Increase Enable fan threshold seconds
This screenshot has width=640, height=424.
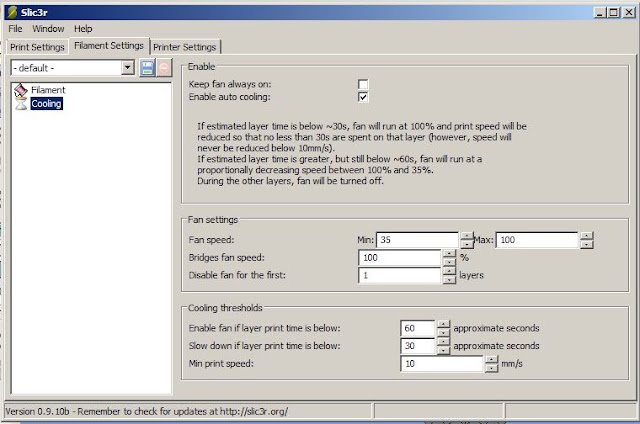coord(443,324)
